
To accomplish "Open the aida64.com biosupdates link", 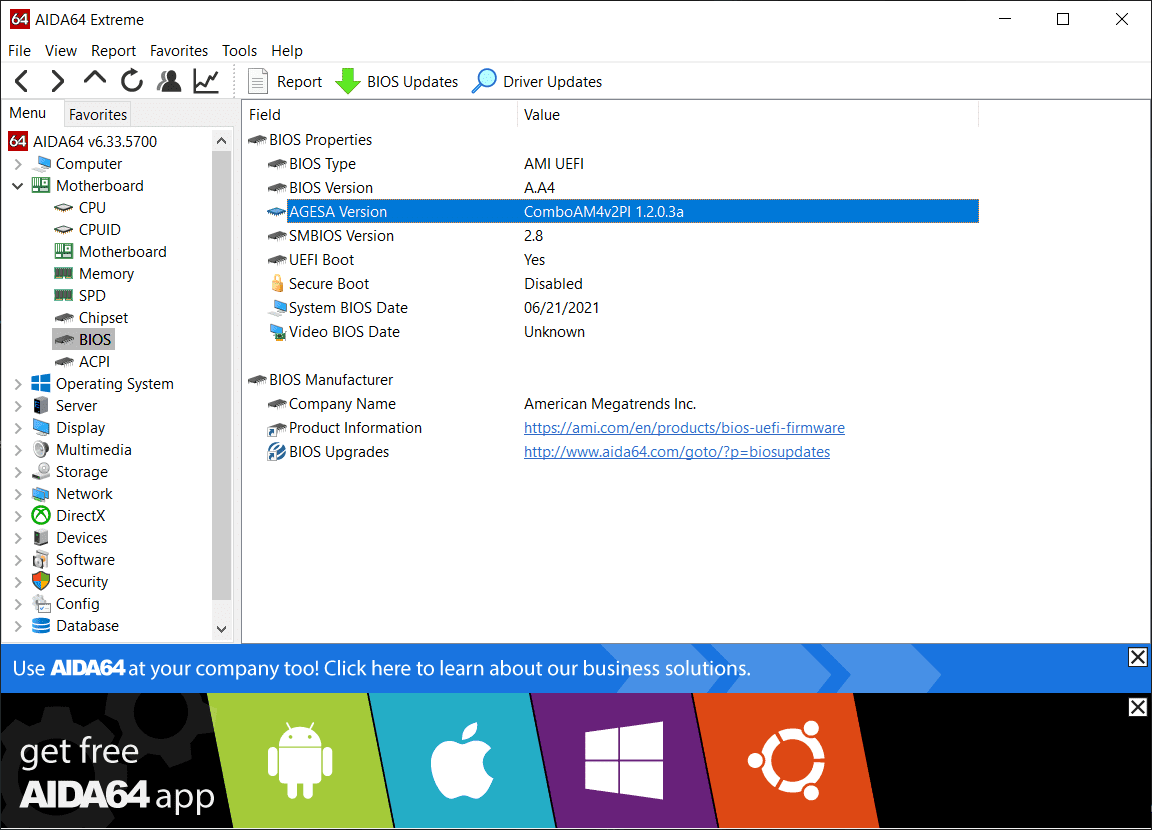I will pos(677,452).
